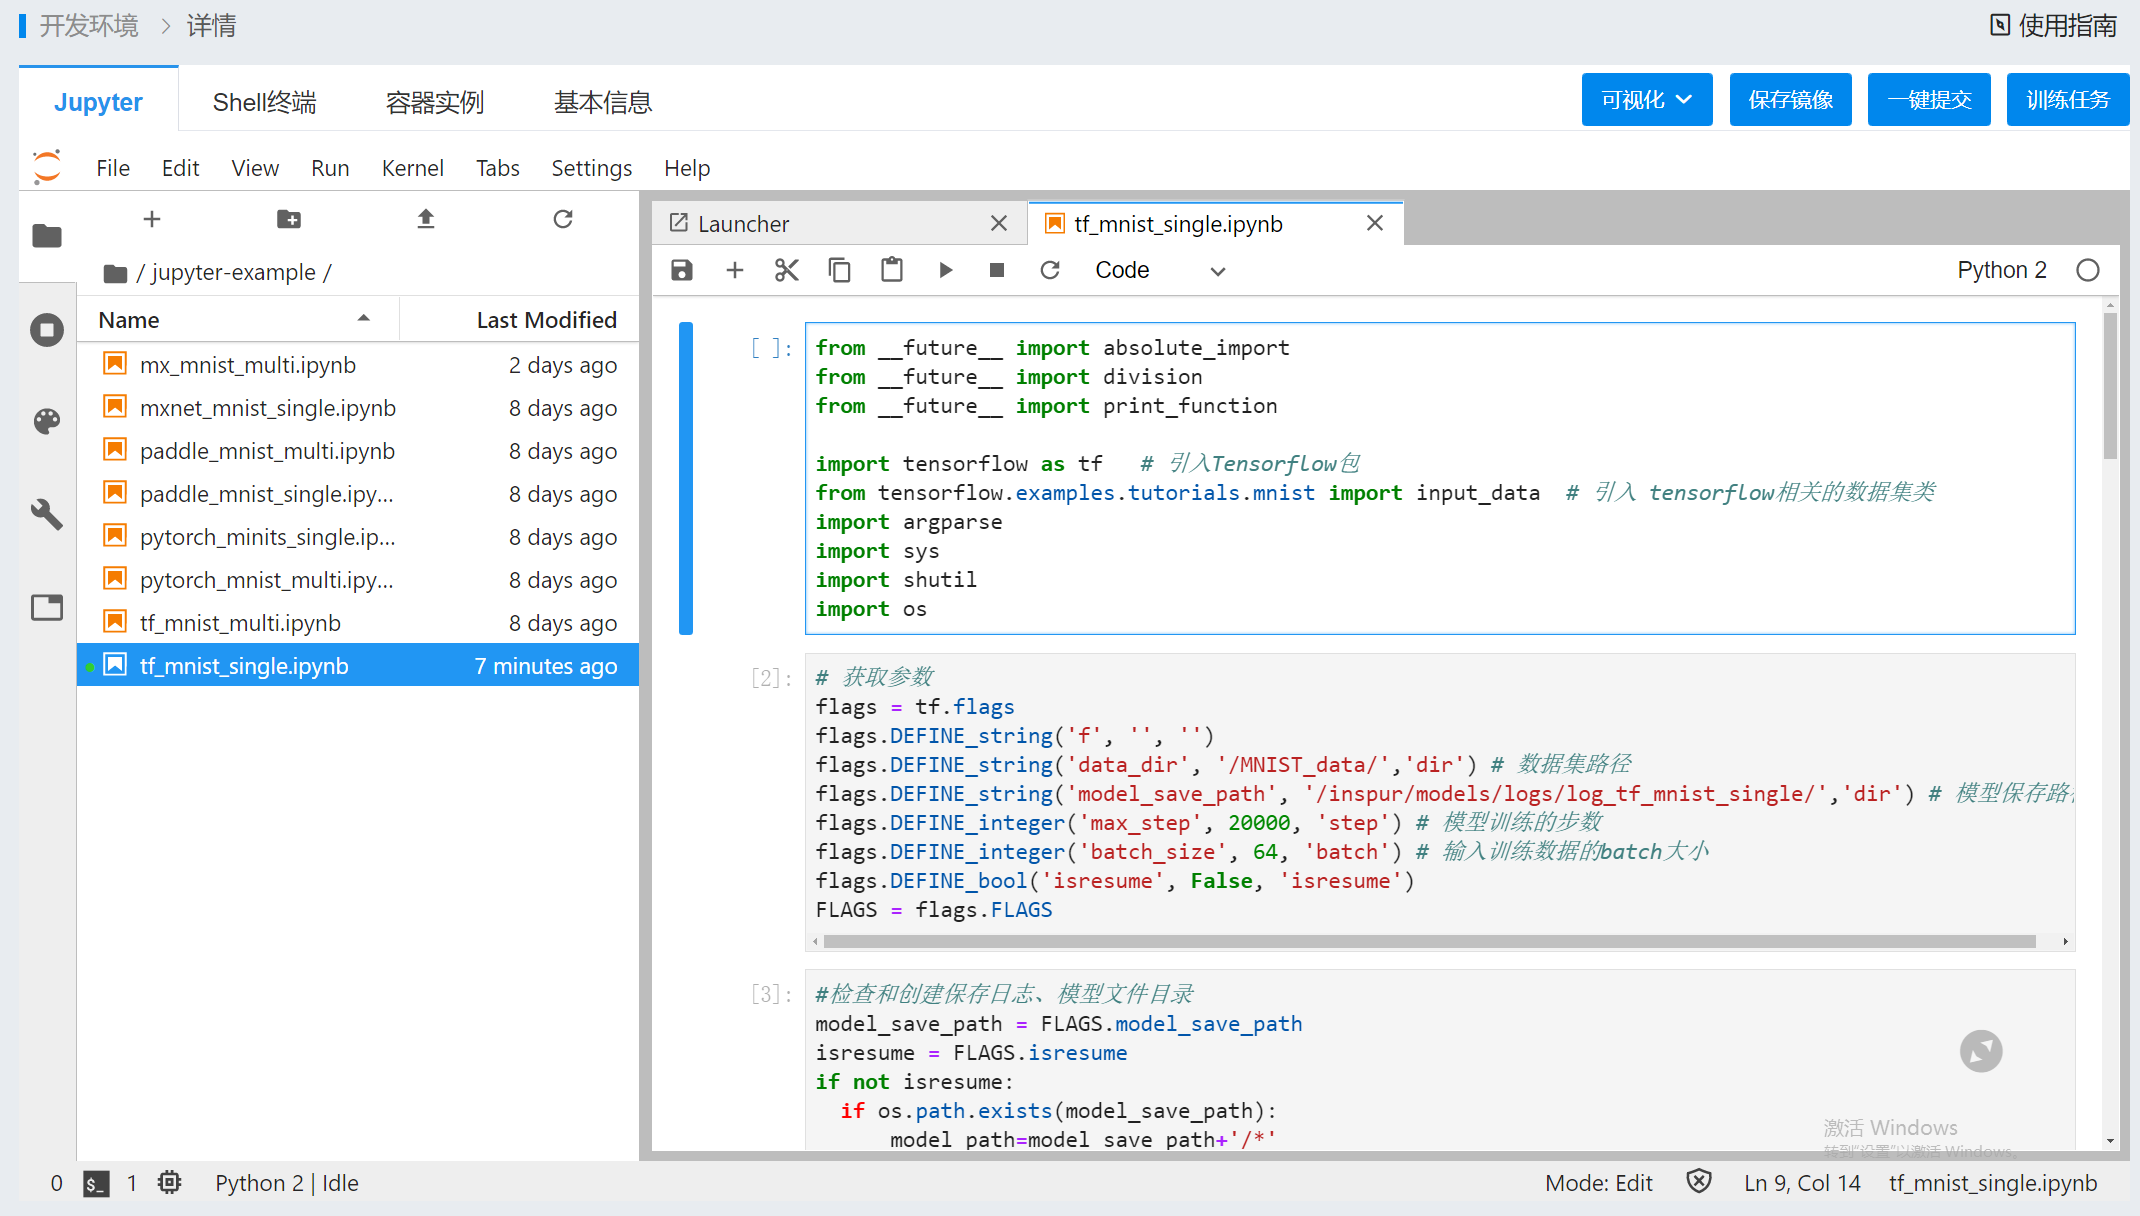The width and height of the screenshot is (2140, 1216).
Task: Toggle the notebook trust shield in the status bar
Action: pyautogui.click(x=1698, y=1182)
